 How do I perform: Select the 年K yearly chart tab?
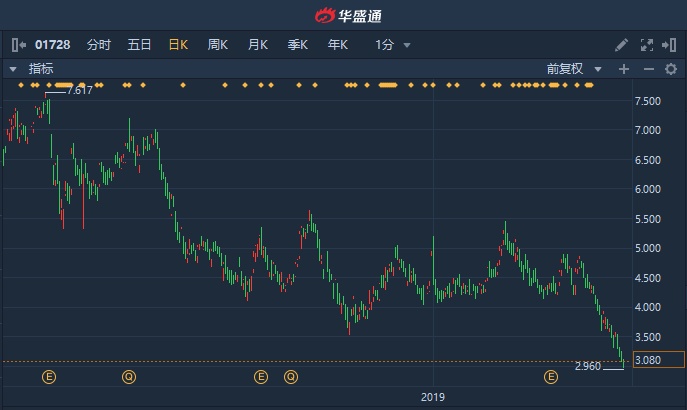click(338, 45)
